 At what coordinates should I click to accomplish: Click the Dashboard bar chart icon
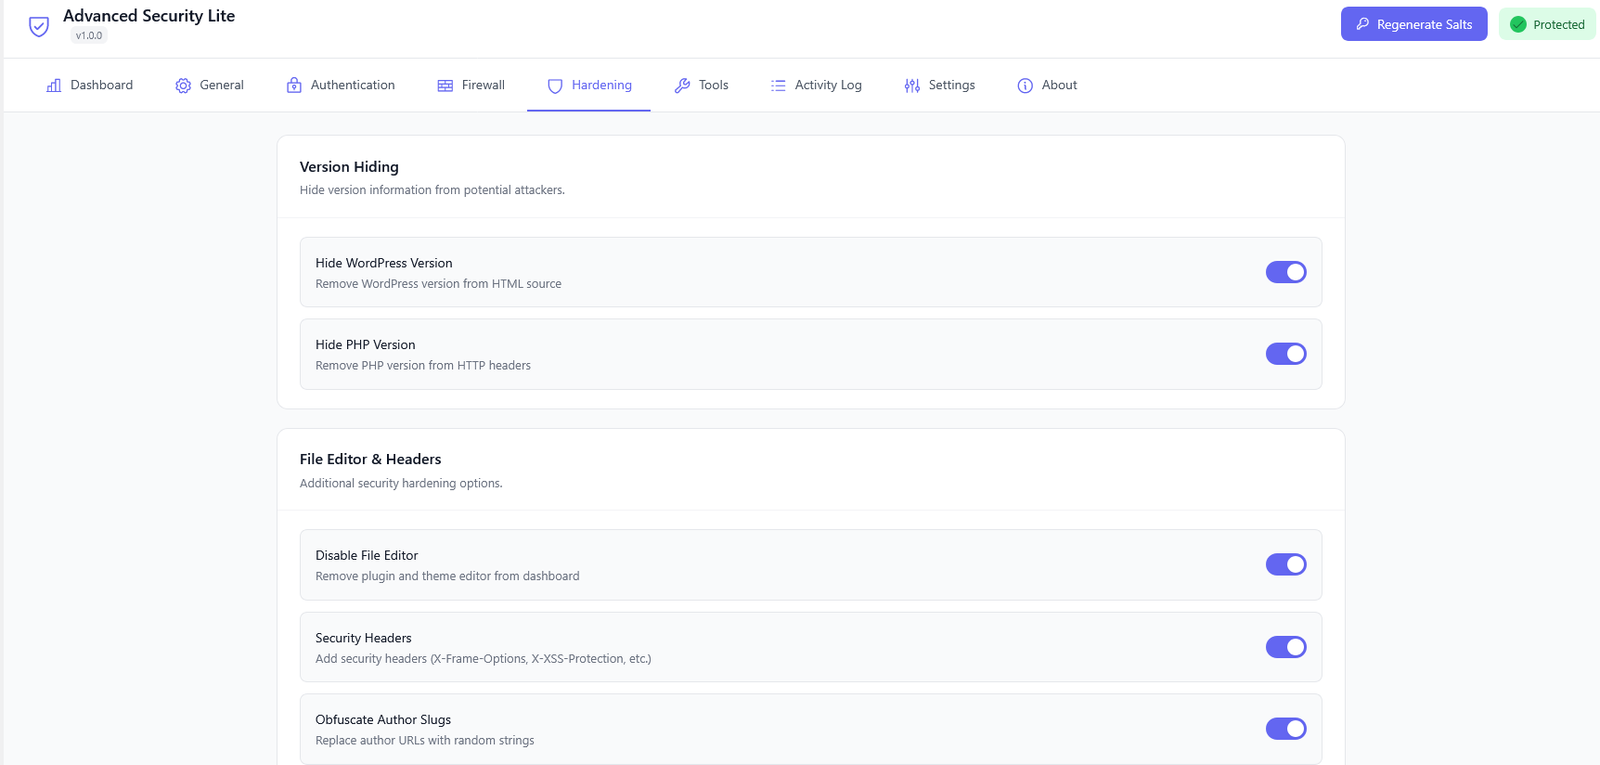click(54, 86)
